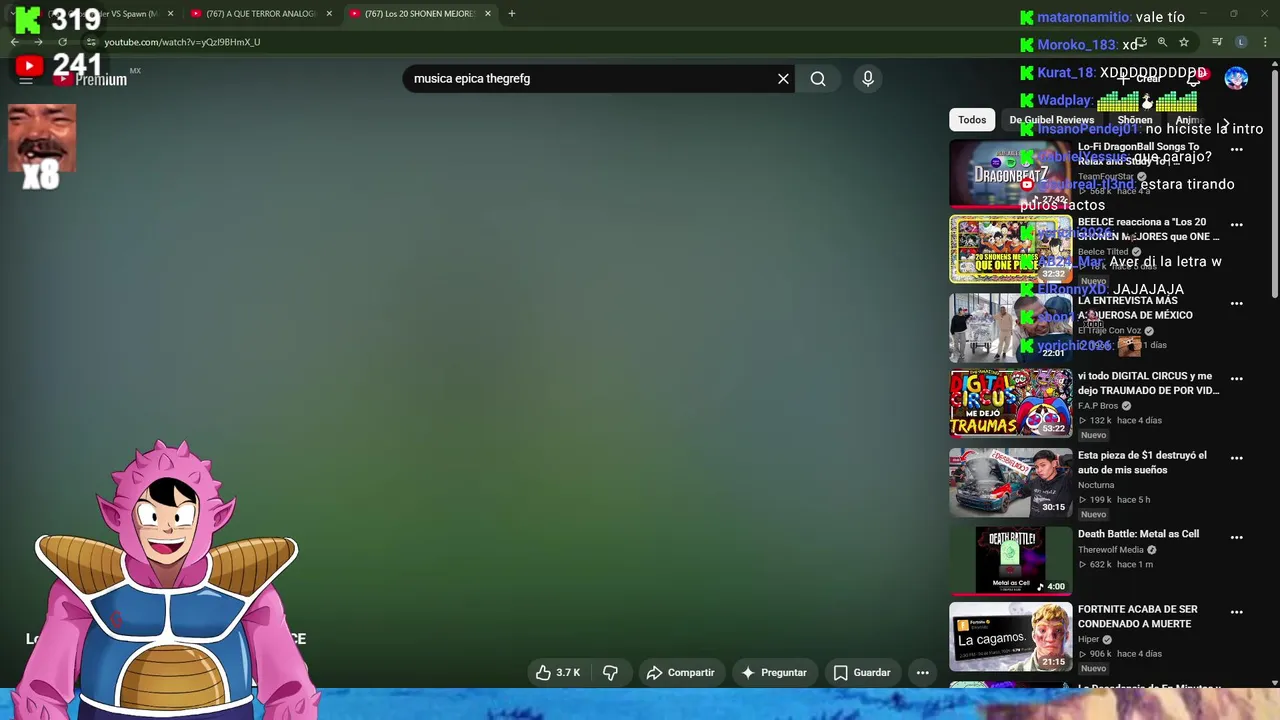
Task: Run search with the magnifier button
Action: tap(818, 79)
